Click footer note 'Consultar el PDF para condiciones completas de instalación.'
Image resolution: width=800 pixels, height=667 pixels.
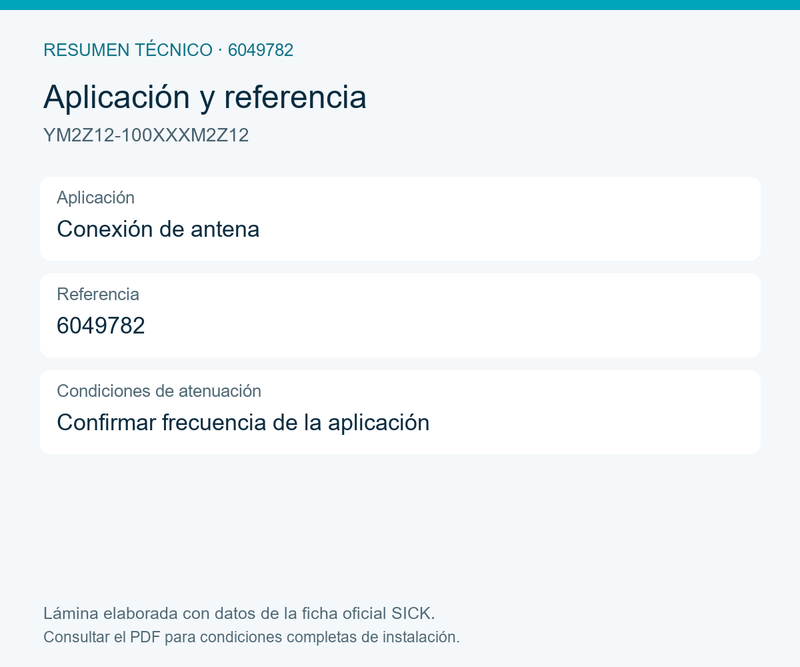click(x=252, y=637)
